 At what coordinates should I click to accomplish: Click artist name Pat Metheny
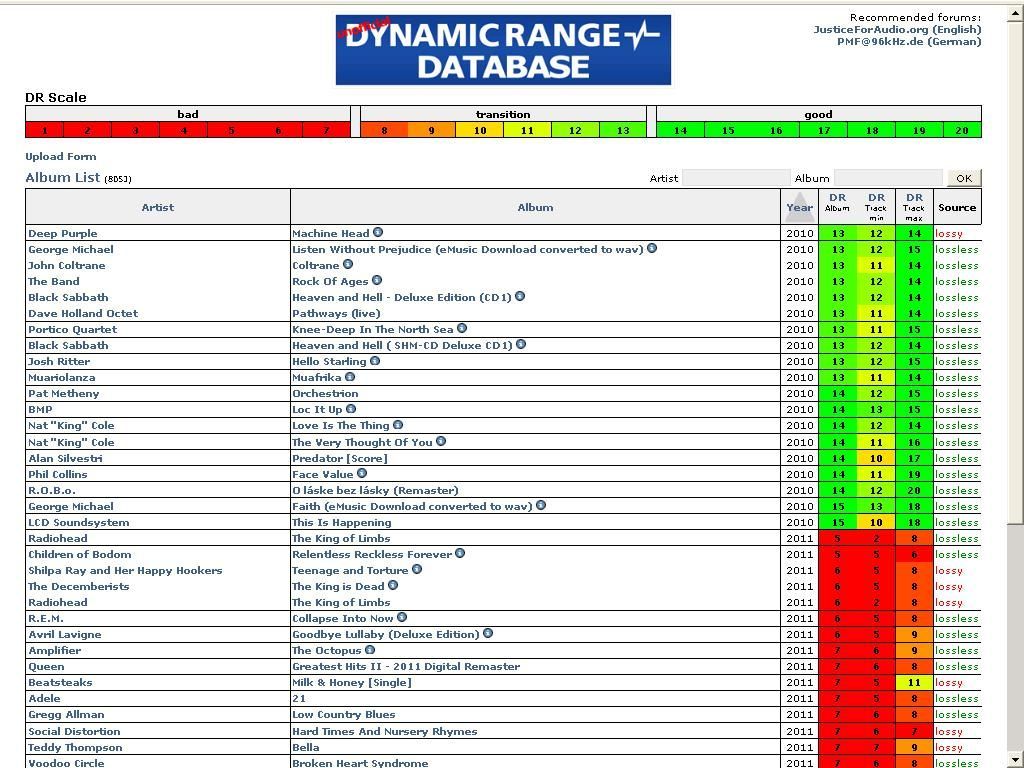coord(63,394)
